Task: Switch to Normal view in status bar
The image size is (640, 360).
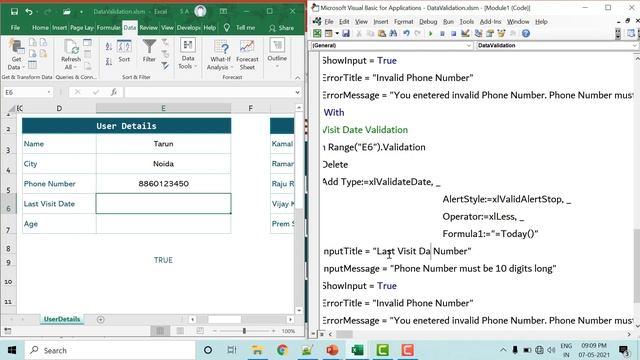Action: tap(160, 331)
